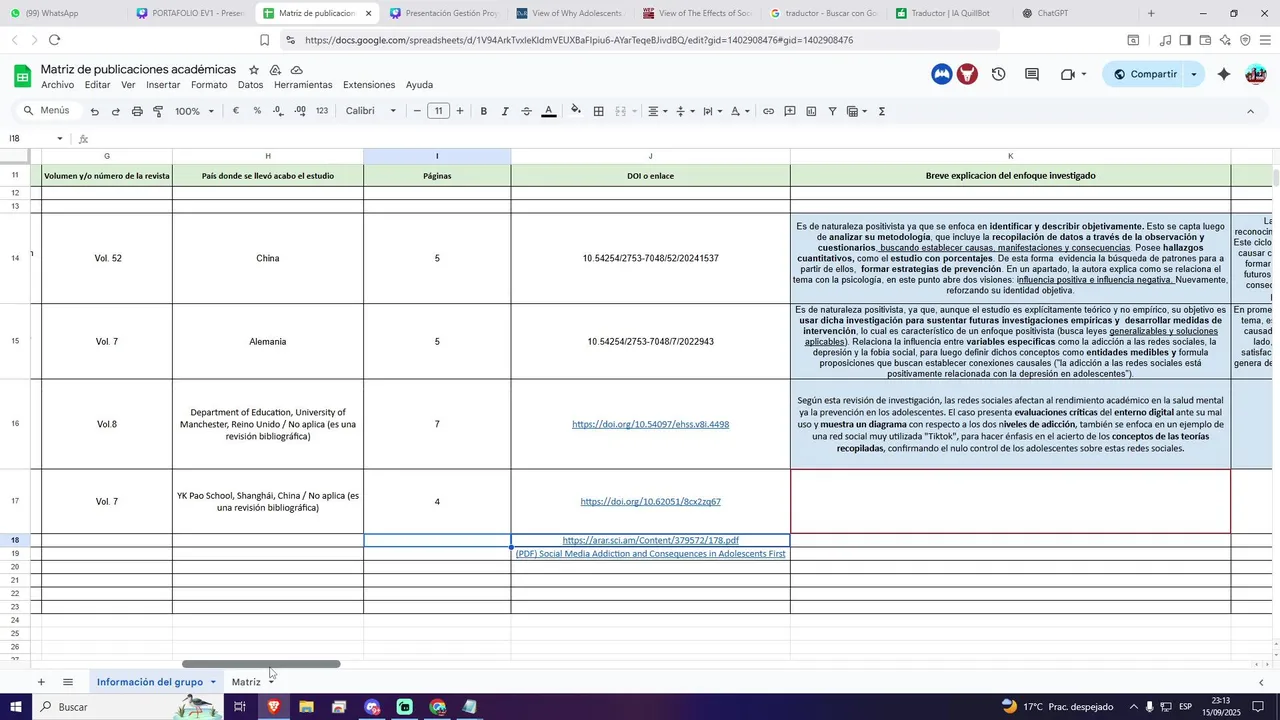
Task: Open horizontal align options
Action: tap(657, 111)
